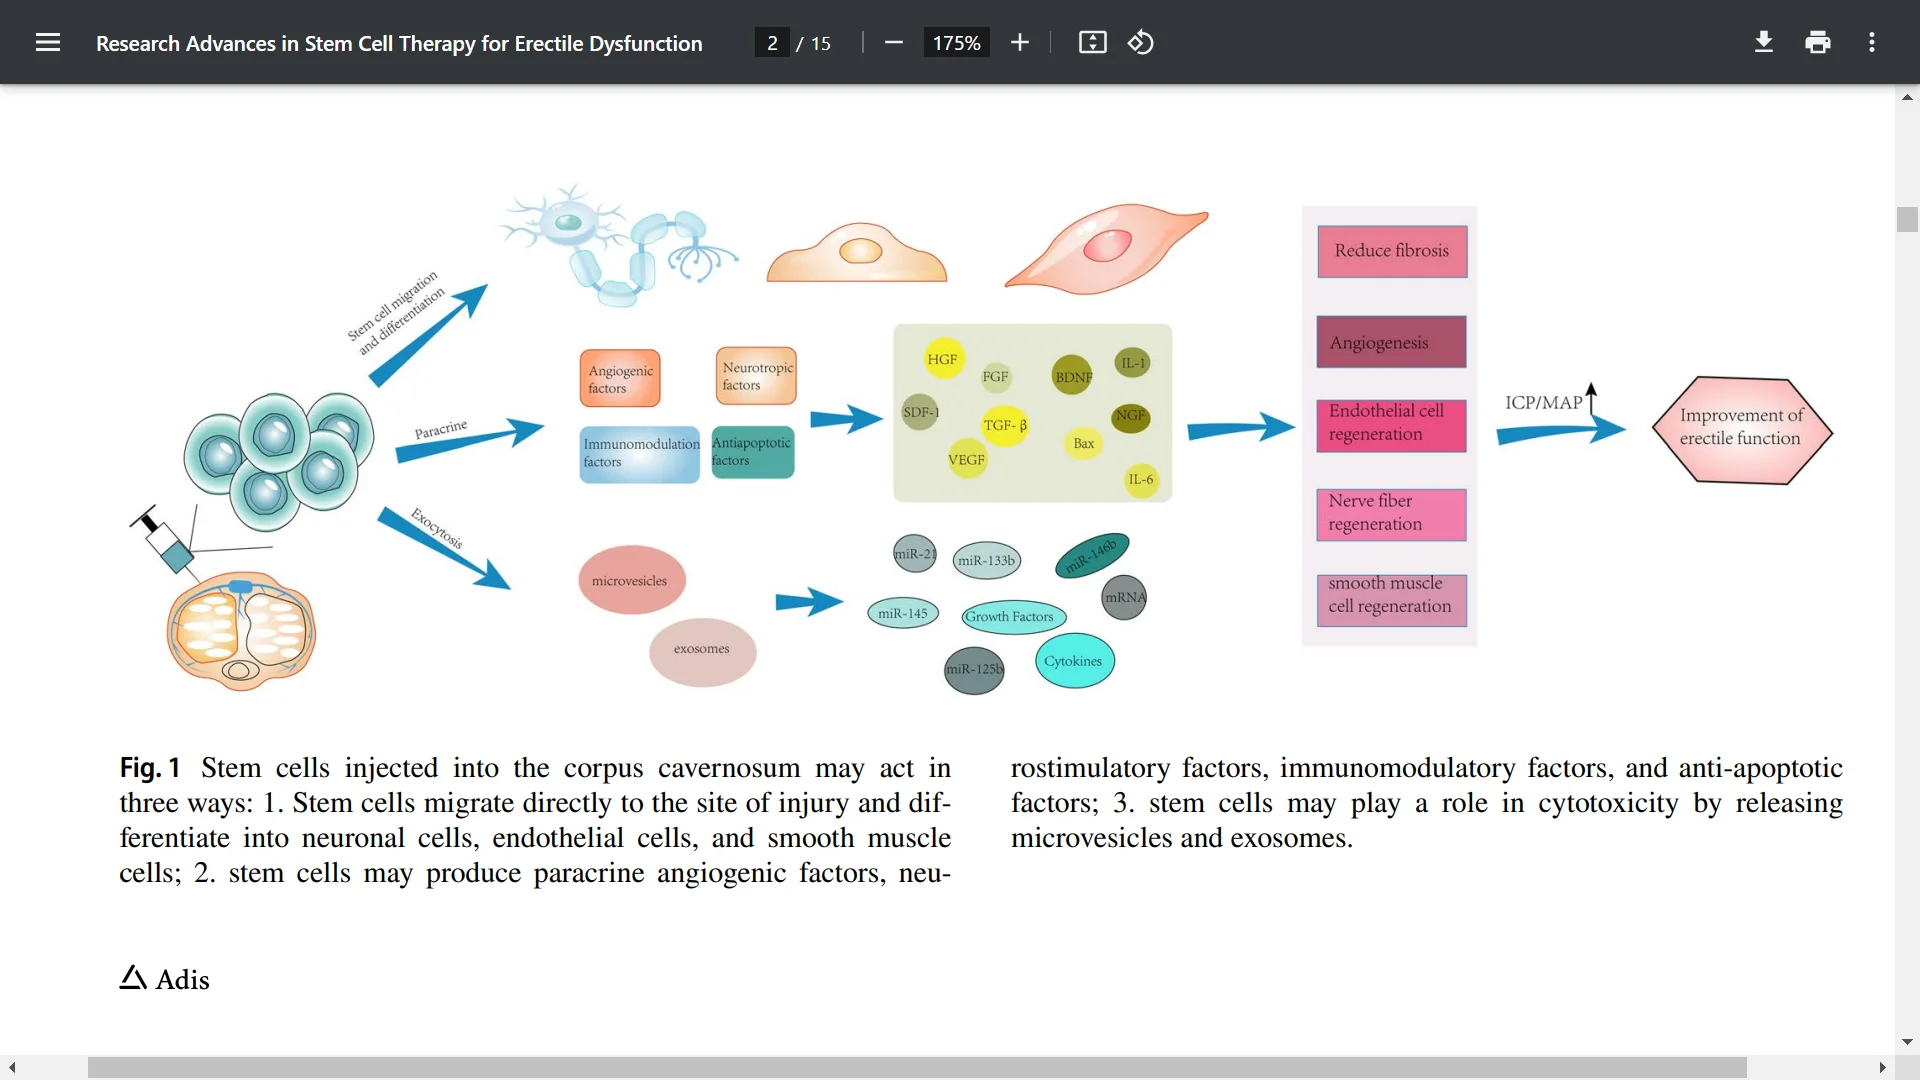This screenshot has height=1080, width=1920.
Task: Click the 'Neurotropic factors' box
Action: pos(756,376)
